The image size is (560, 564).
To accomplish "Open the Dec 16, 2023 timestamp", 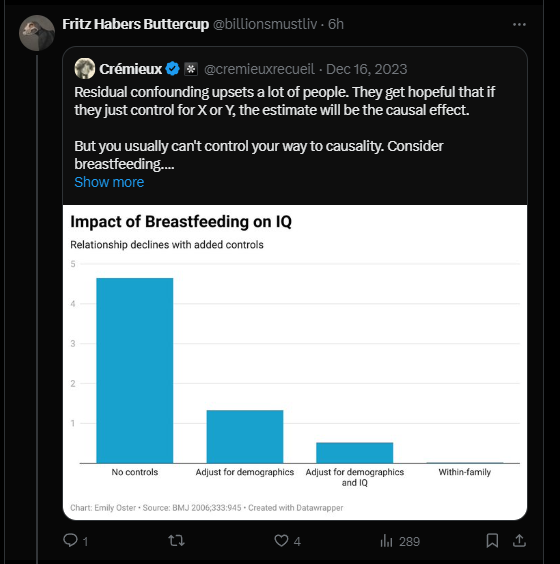I will coord(366,69).
